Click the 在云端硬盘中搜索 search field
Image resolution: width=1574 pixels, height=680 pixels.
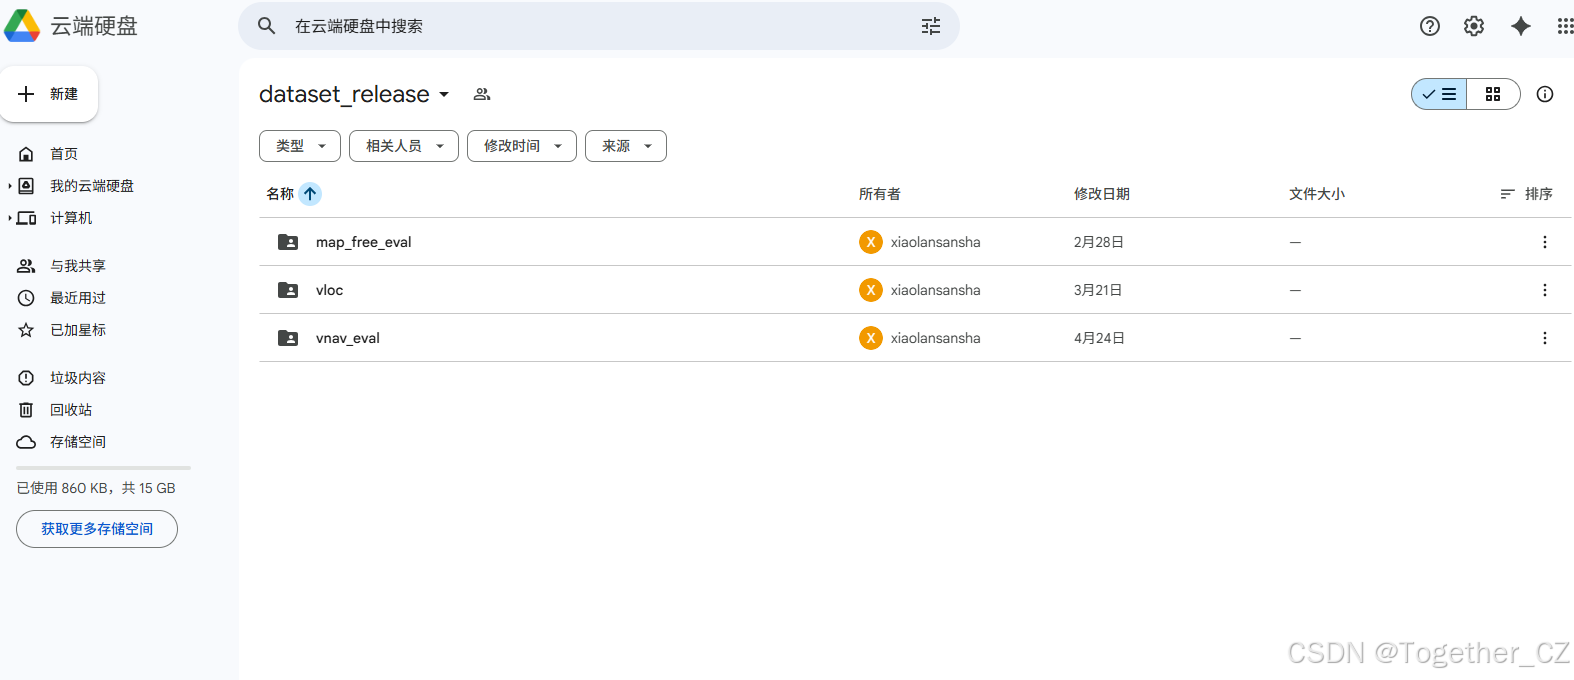600,26
